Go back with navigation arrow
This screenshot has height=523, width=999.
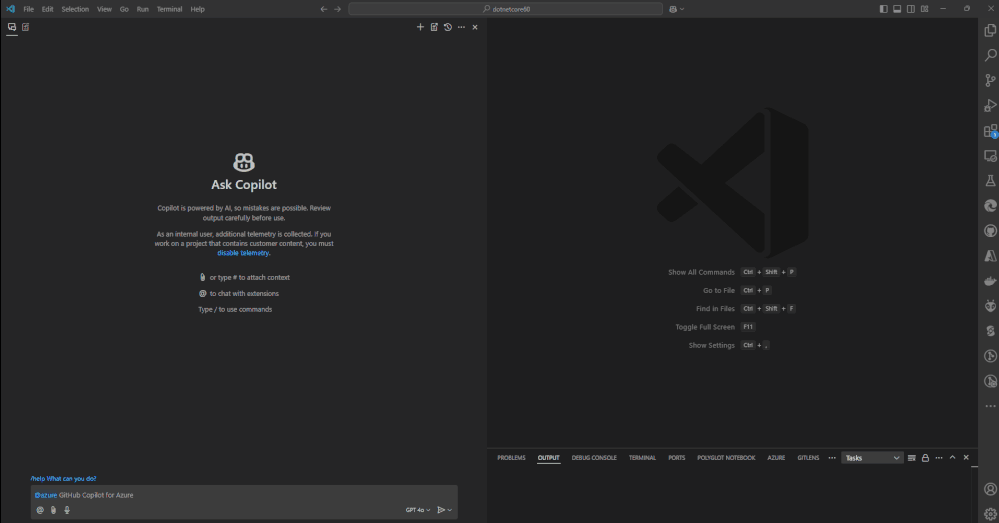324,9
